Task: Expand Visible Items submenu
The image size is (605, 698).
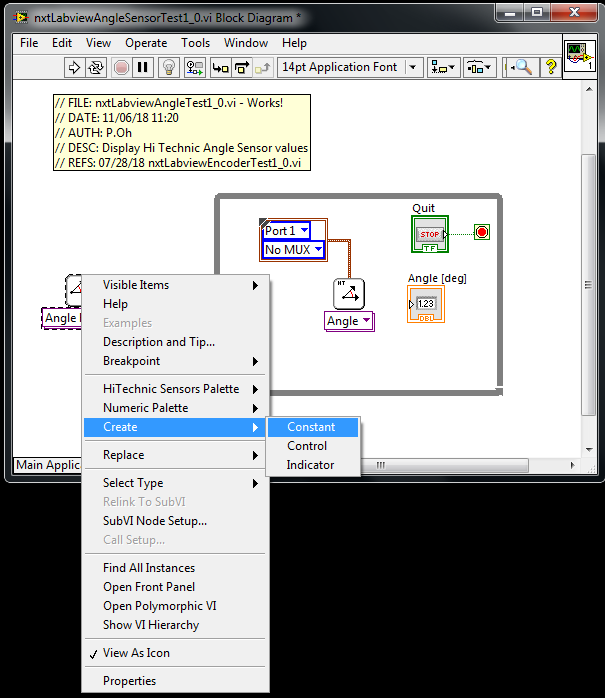Action: (176, 285)
